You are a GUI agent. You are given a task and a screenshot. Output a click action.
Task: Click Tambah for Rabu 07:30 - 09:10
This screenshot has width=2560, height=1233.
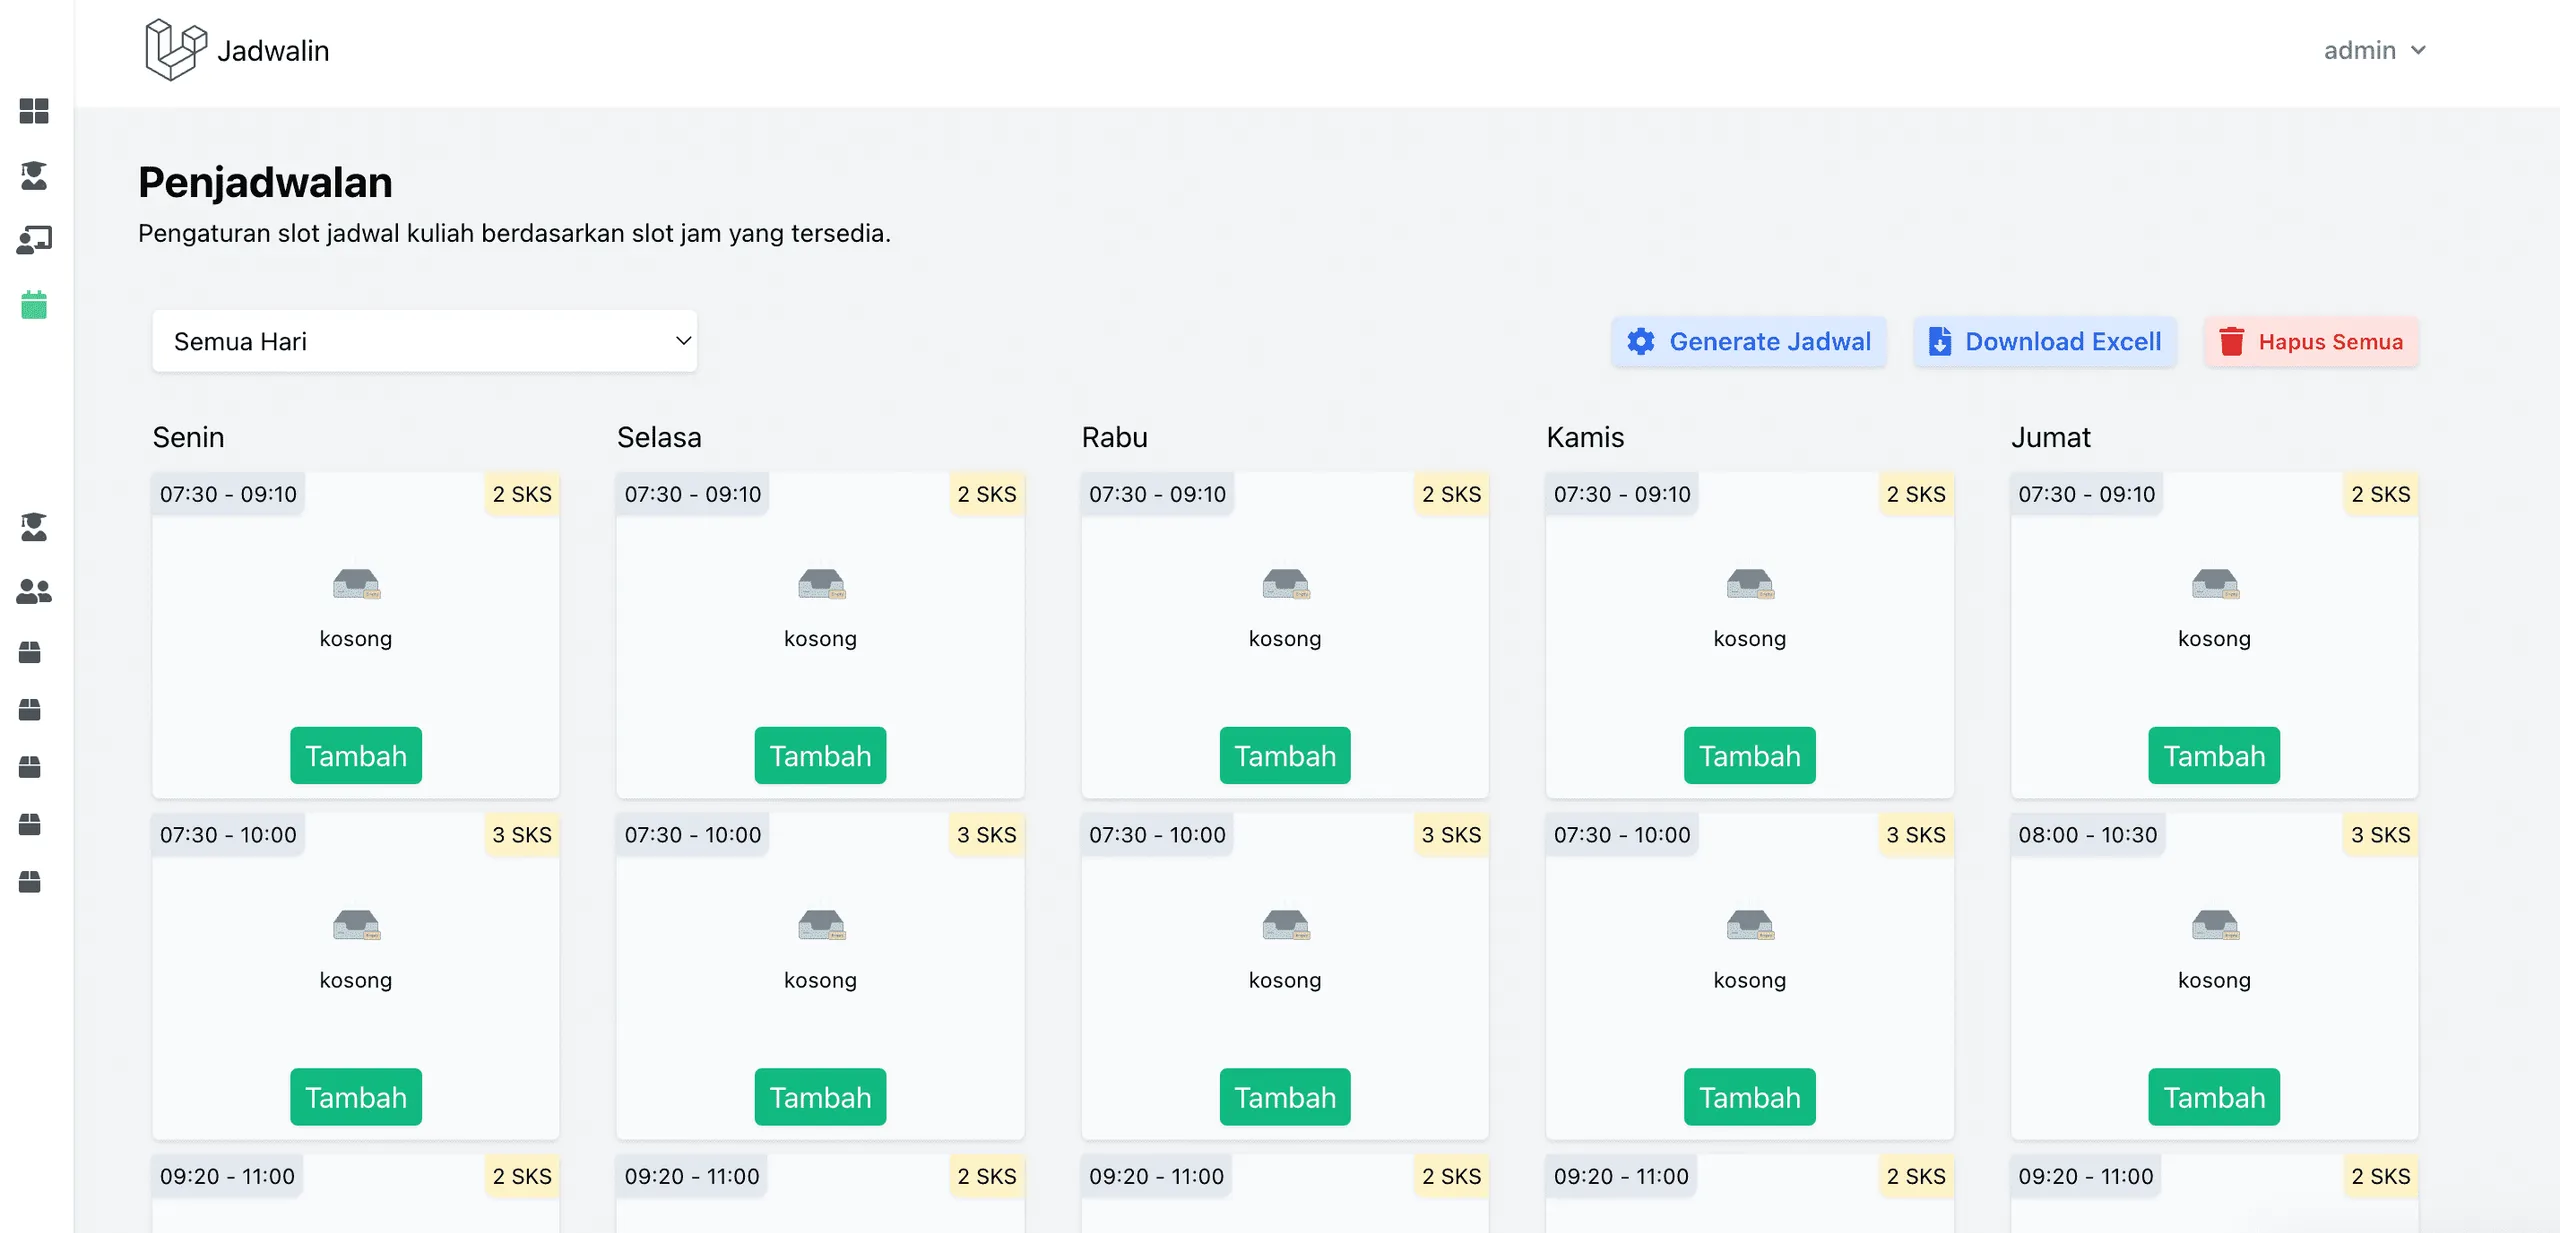pyautogui.click(x=1285, y=756)
